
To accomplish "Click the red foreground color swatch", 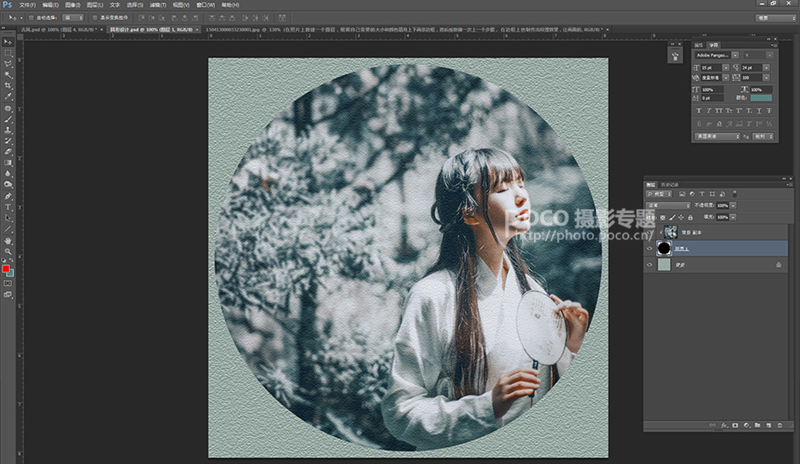I will pos(6,269).
